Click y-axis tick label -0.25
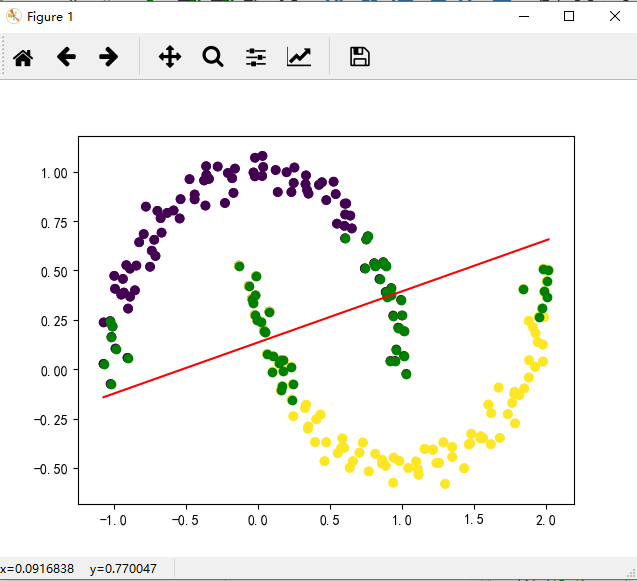637x581 pixels. 51,420
